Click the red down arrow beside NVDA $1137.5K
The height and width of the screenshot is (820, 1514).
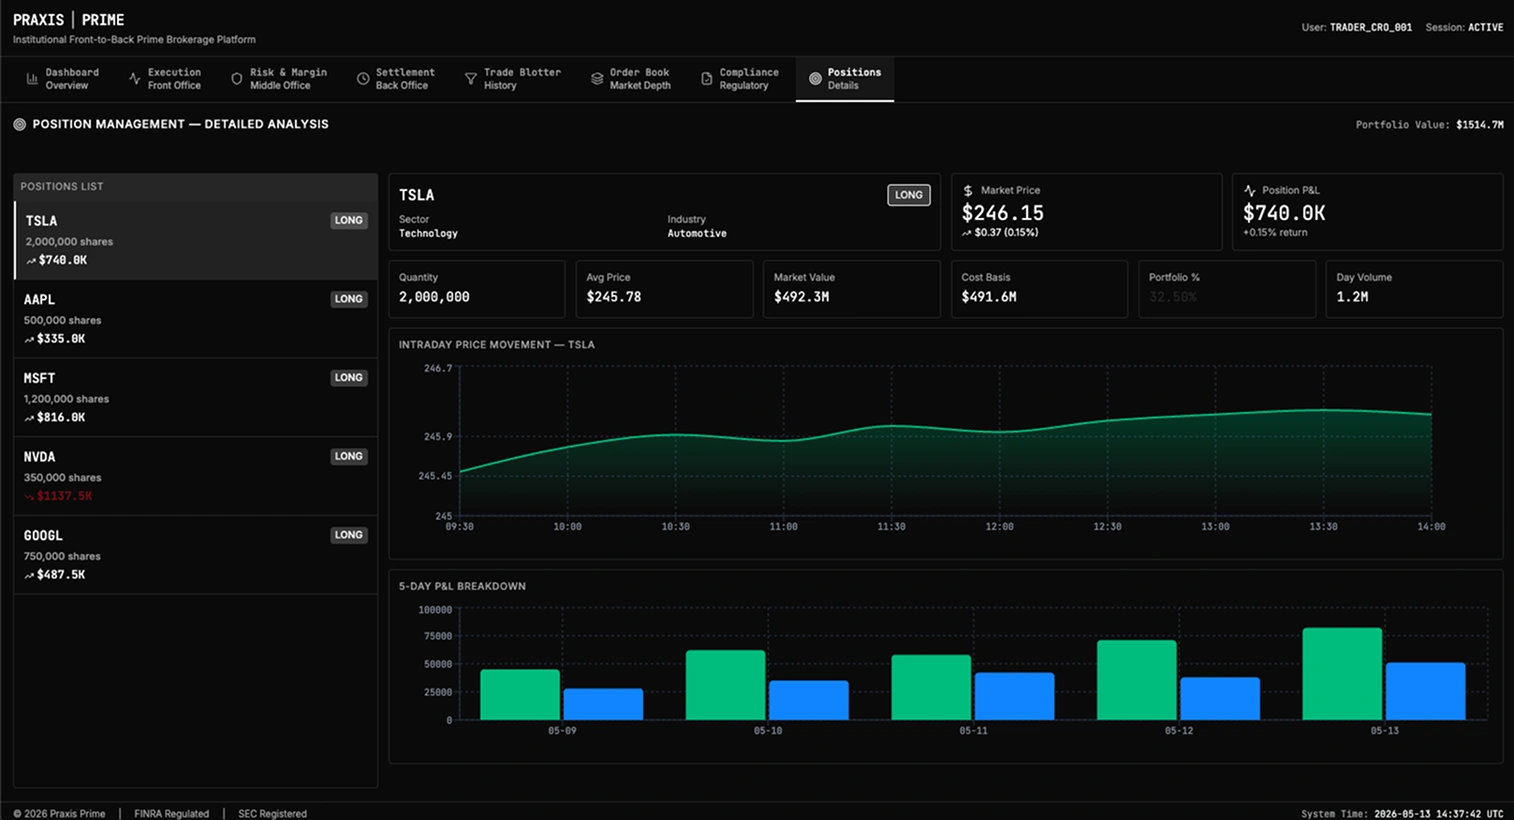pos(29,496)
